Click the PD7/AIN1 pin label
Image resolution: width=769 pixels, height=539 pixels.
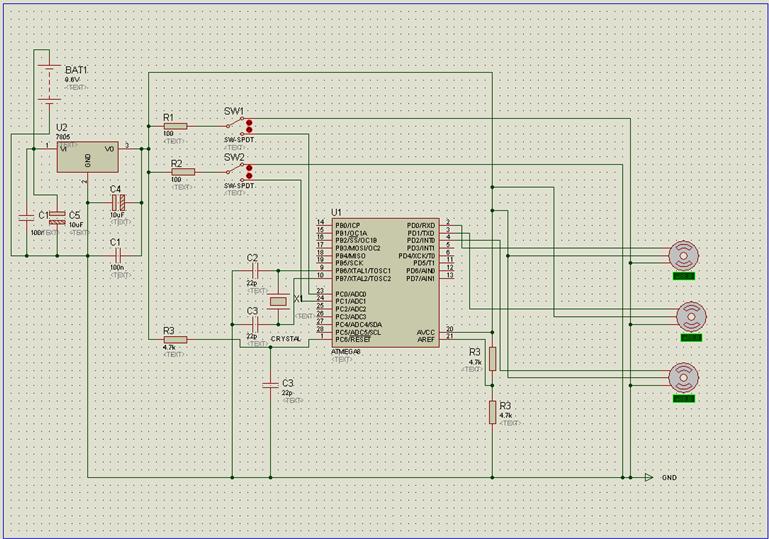421,279
